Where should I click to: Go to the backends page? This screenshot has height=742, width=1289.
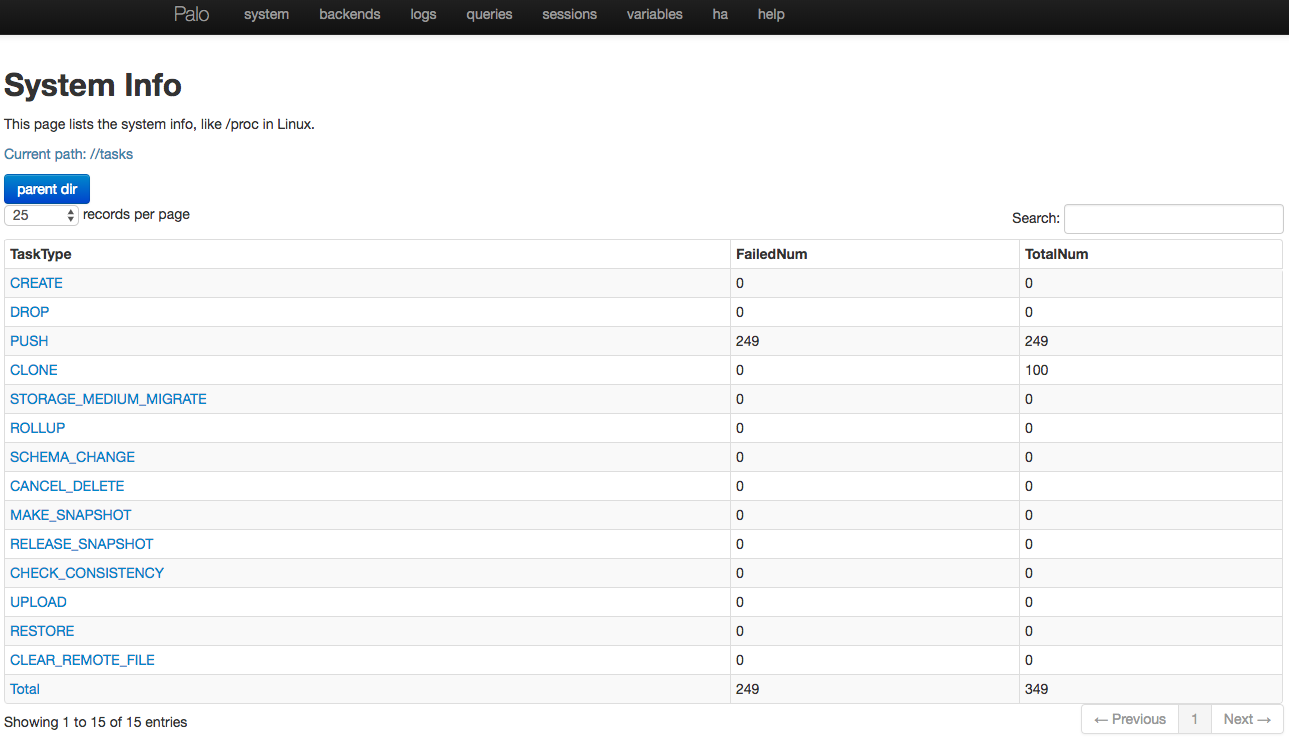pyautogui.click(x=350, y=15)
